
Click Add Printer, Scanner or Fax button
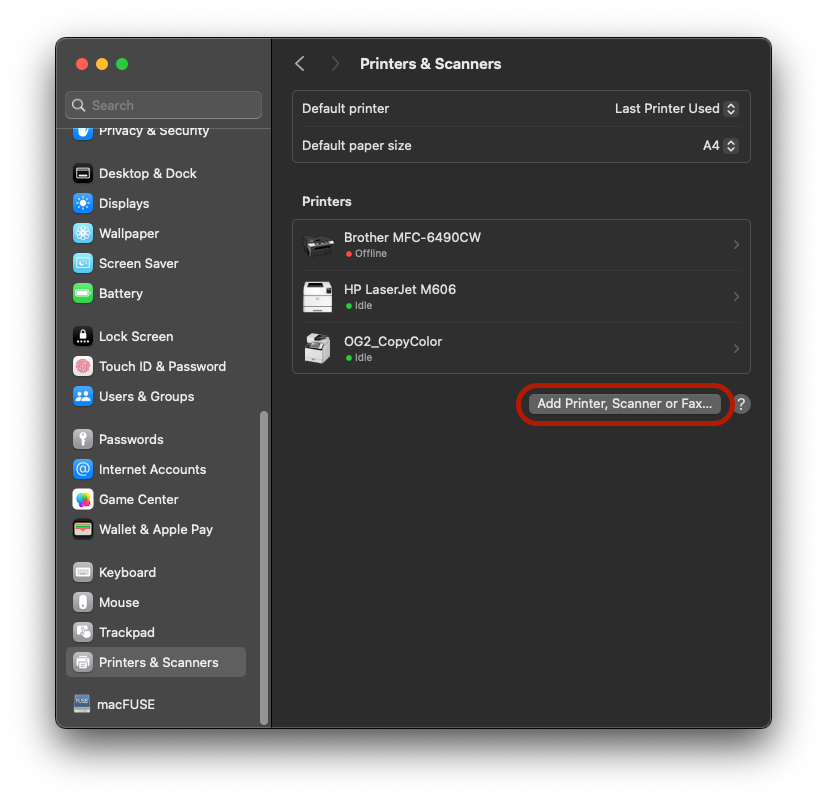tap(623, 404)
